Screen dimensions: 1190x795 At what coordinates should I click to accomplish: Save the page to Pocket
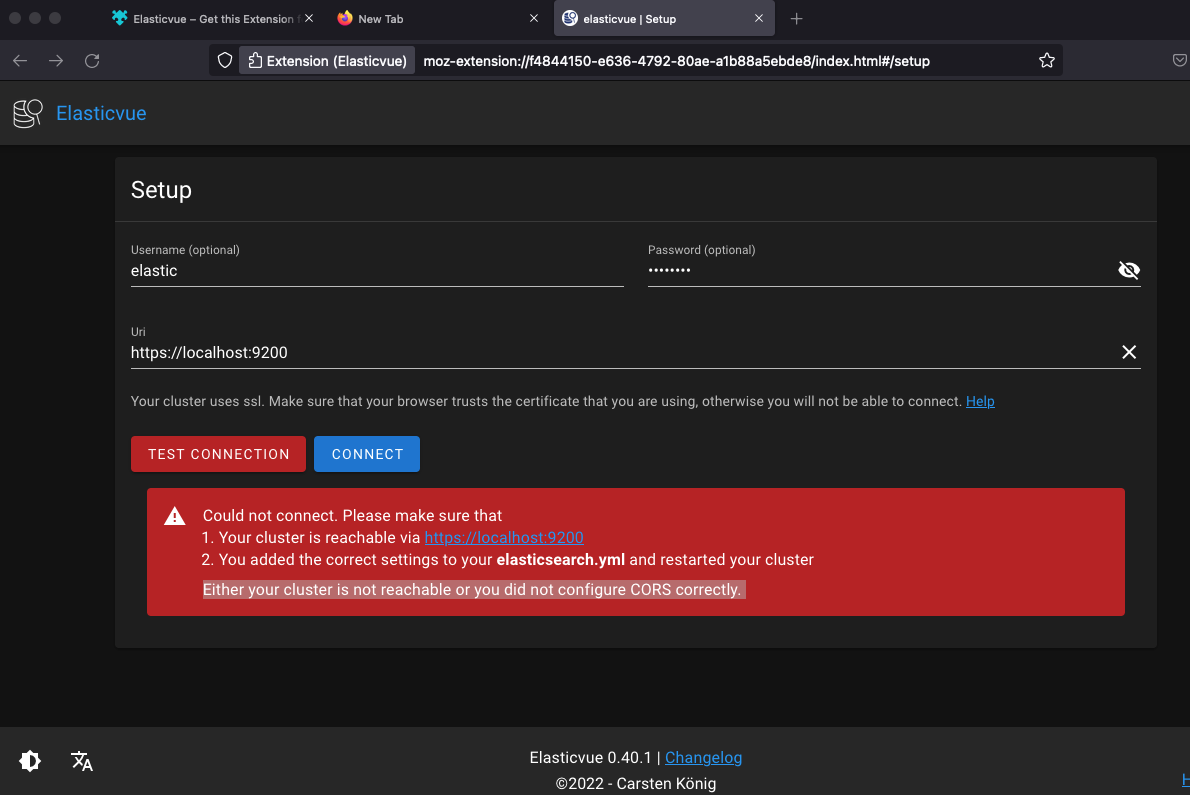click(x=1179, y=60)
